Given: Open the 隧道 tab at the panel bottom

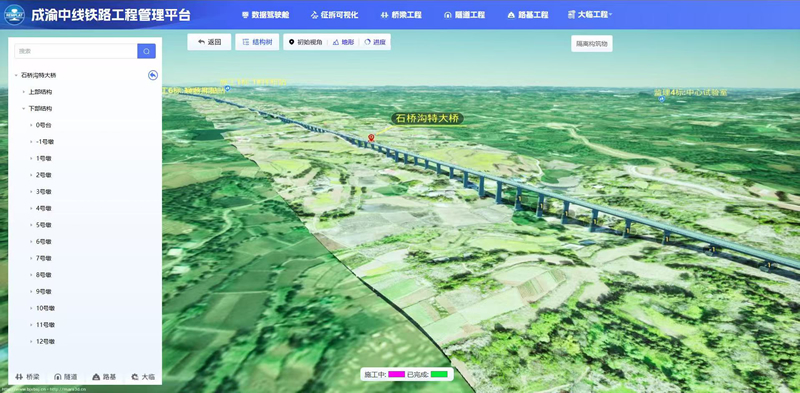Looking at the screenshot, I should (x=66, y=377).
